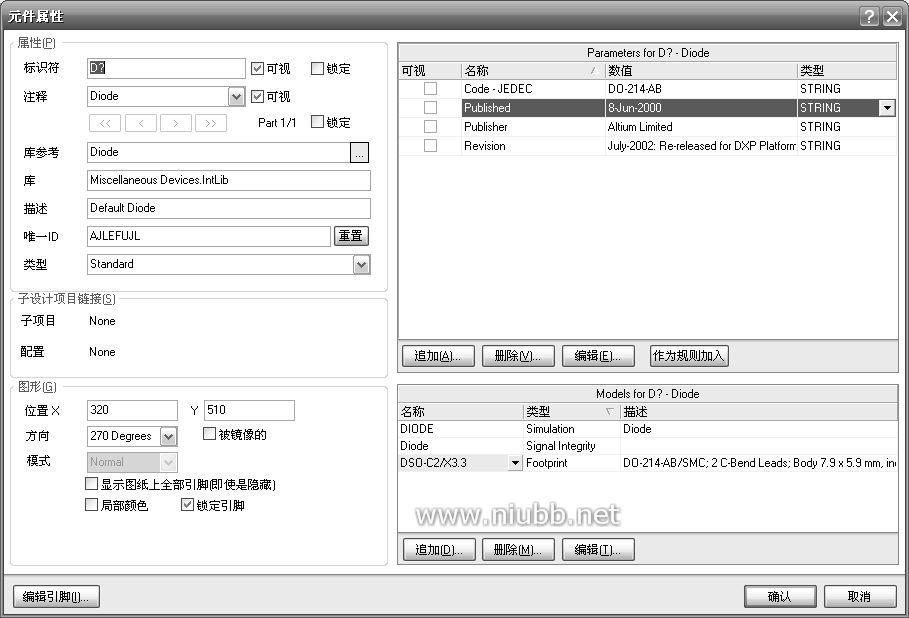The image size is (909, 618).
Task: Enable the 锁定 checkbox beside the designator
Action: tap(318, 69)
